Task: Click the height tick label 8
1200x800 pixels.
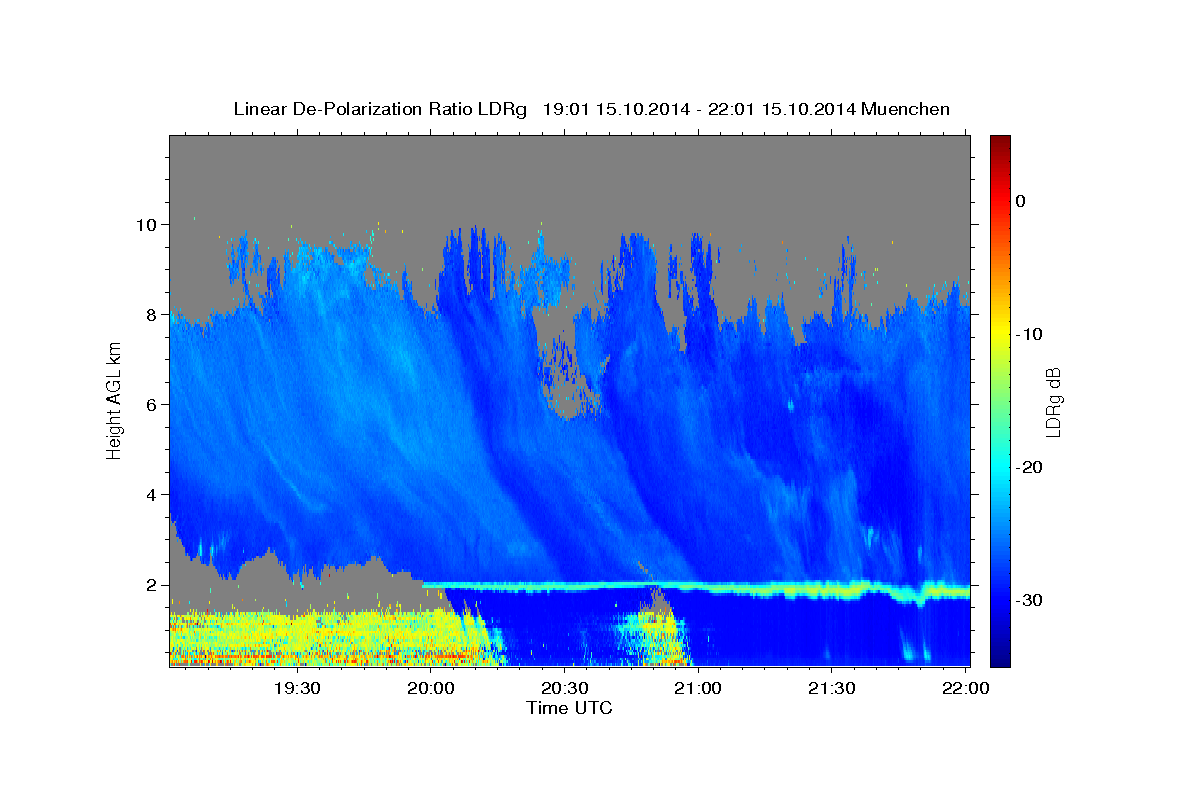Action: pos(154,314)
